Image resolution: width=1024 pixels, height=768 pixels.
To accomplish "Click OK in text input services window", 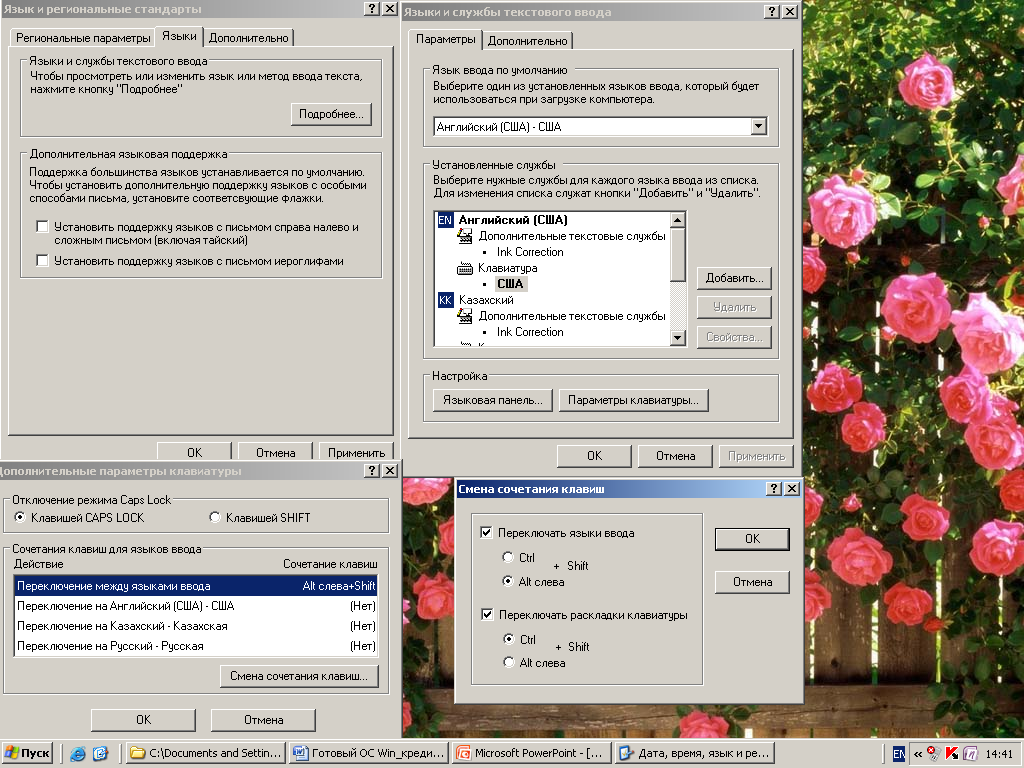I will pos(594,456).
